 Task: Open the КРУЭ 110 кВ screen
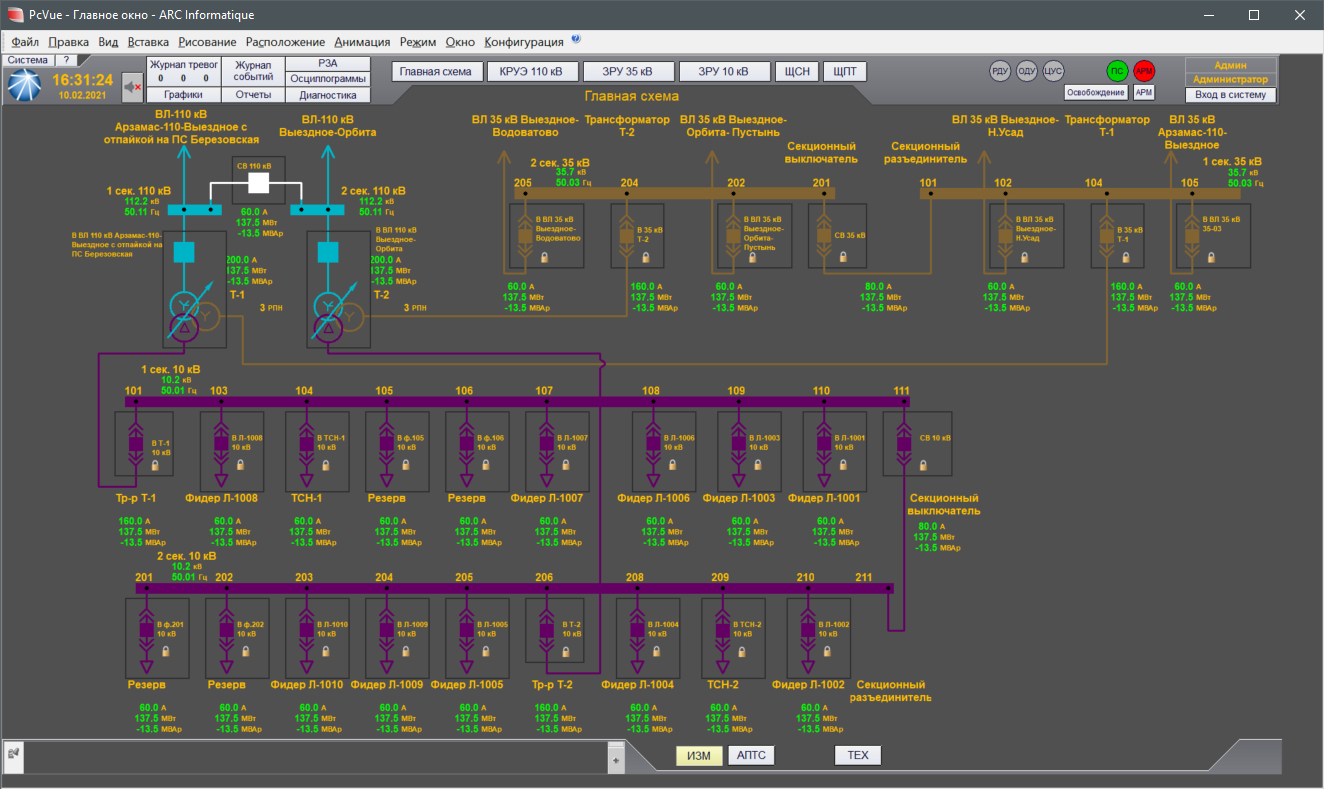pyautogui.click(x=532, y=72)
